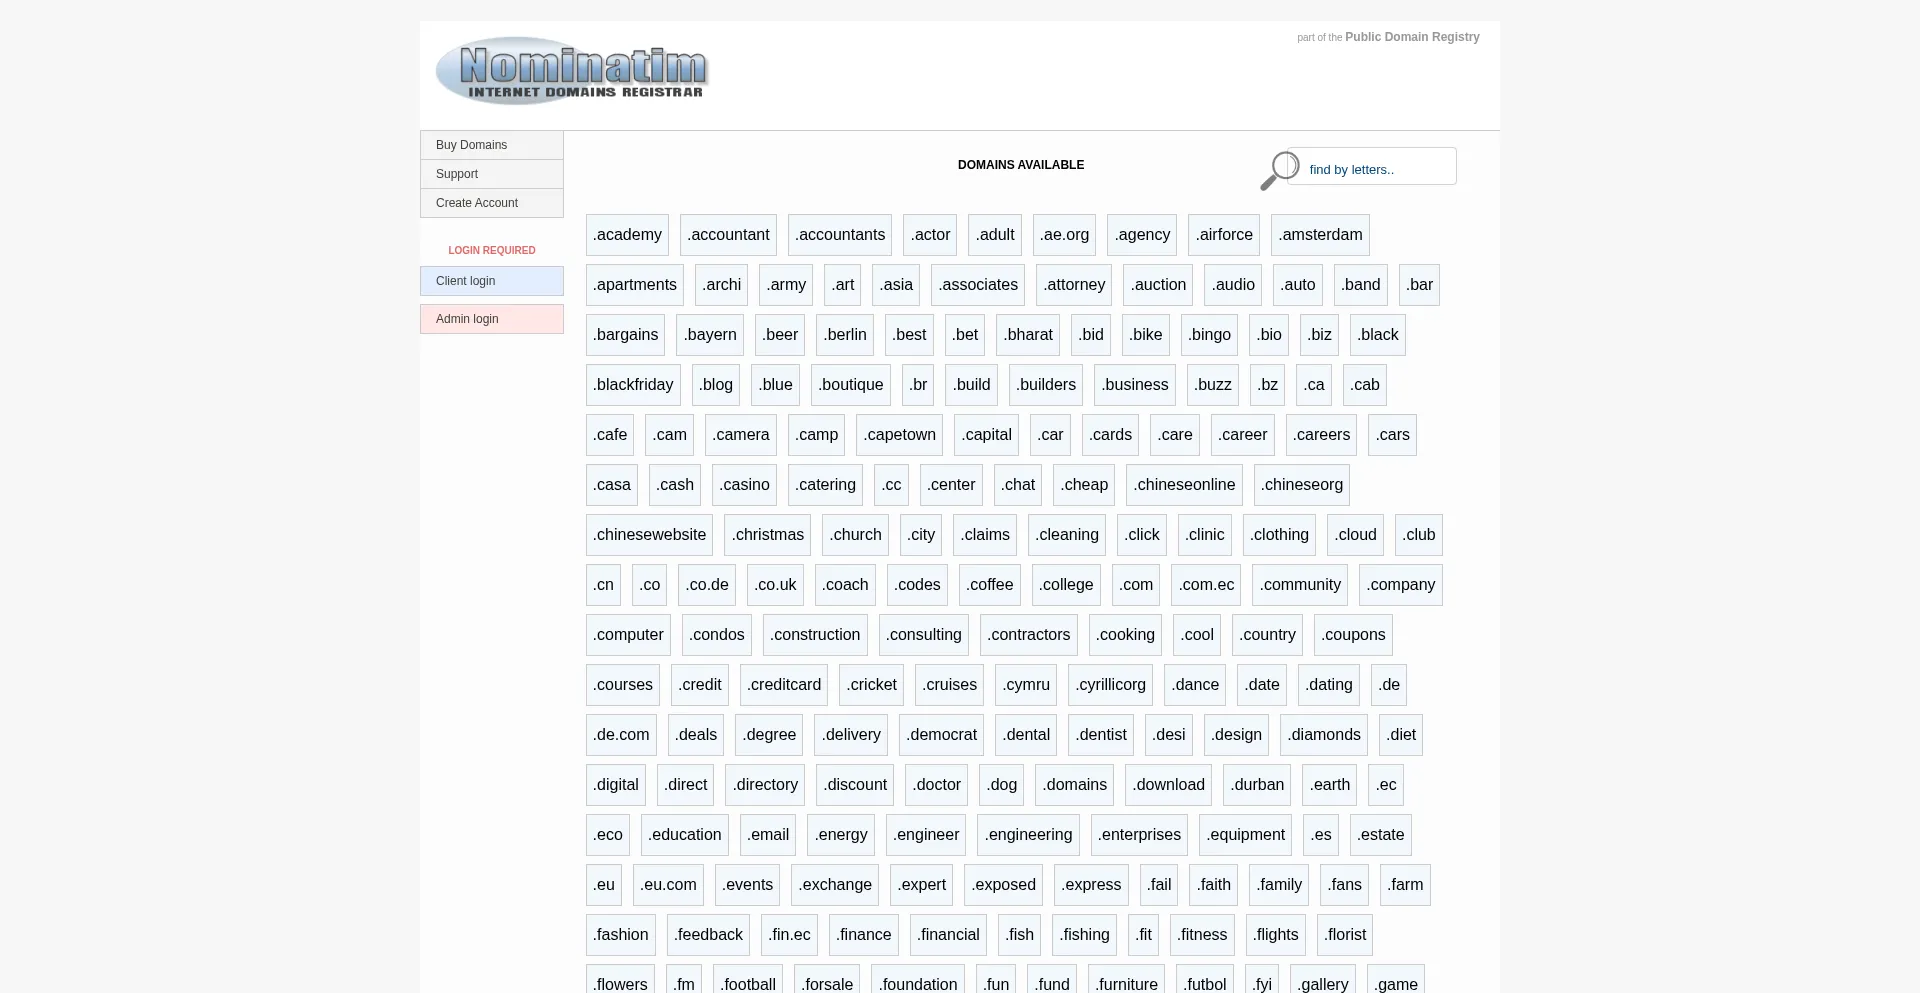Click the .family domain
This screenshot has width=1920, height=993.
tap(1279, 885)
